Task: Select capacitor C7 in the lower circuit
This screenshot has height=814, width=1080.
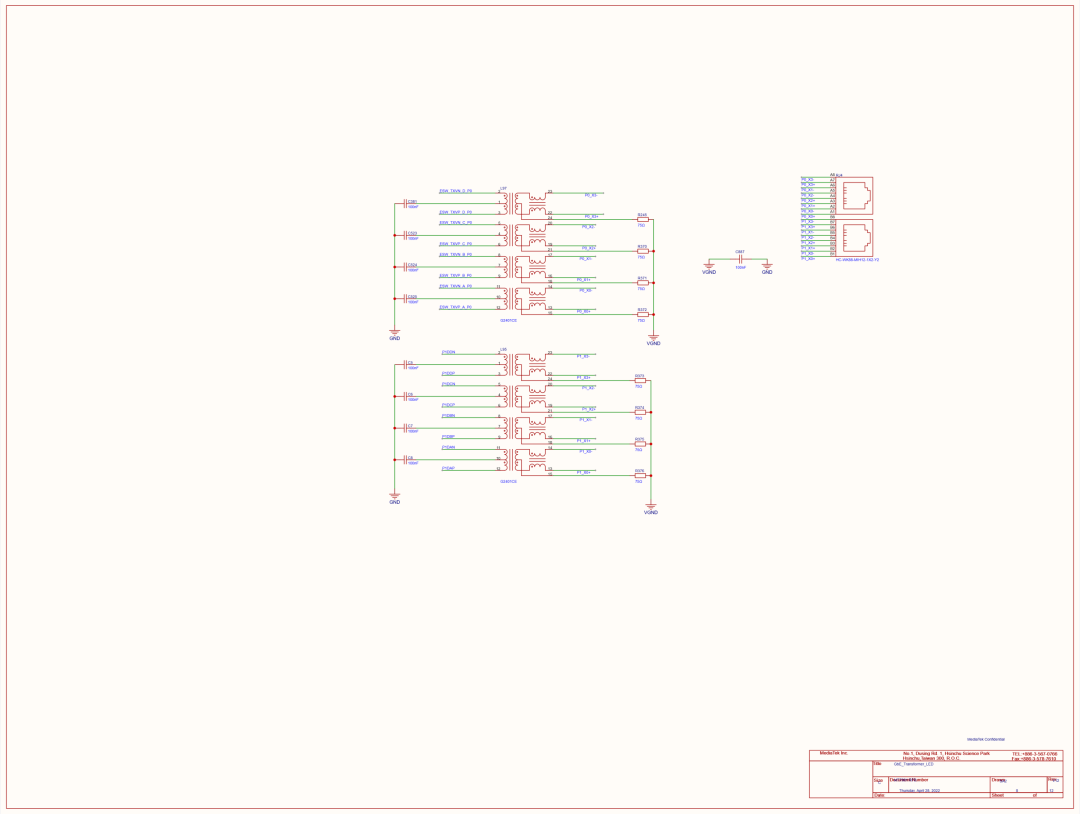Action: point(405,428)
